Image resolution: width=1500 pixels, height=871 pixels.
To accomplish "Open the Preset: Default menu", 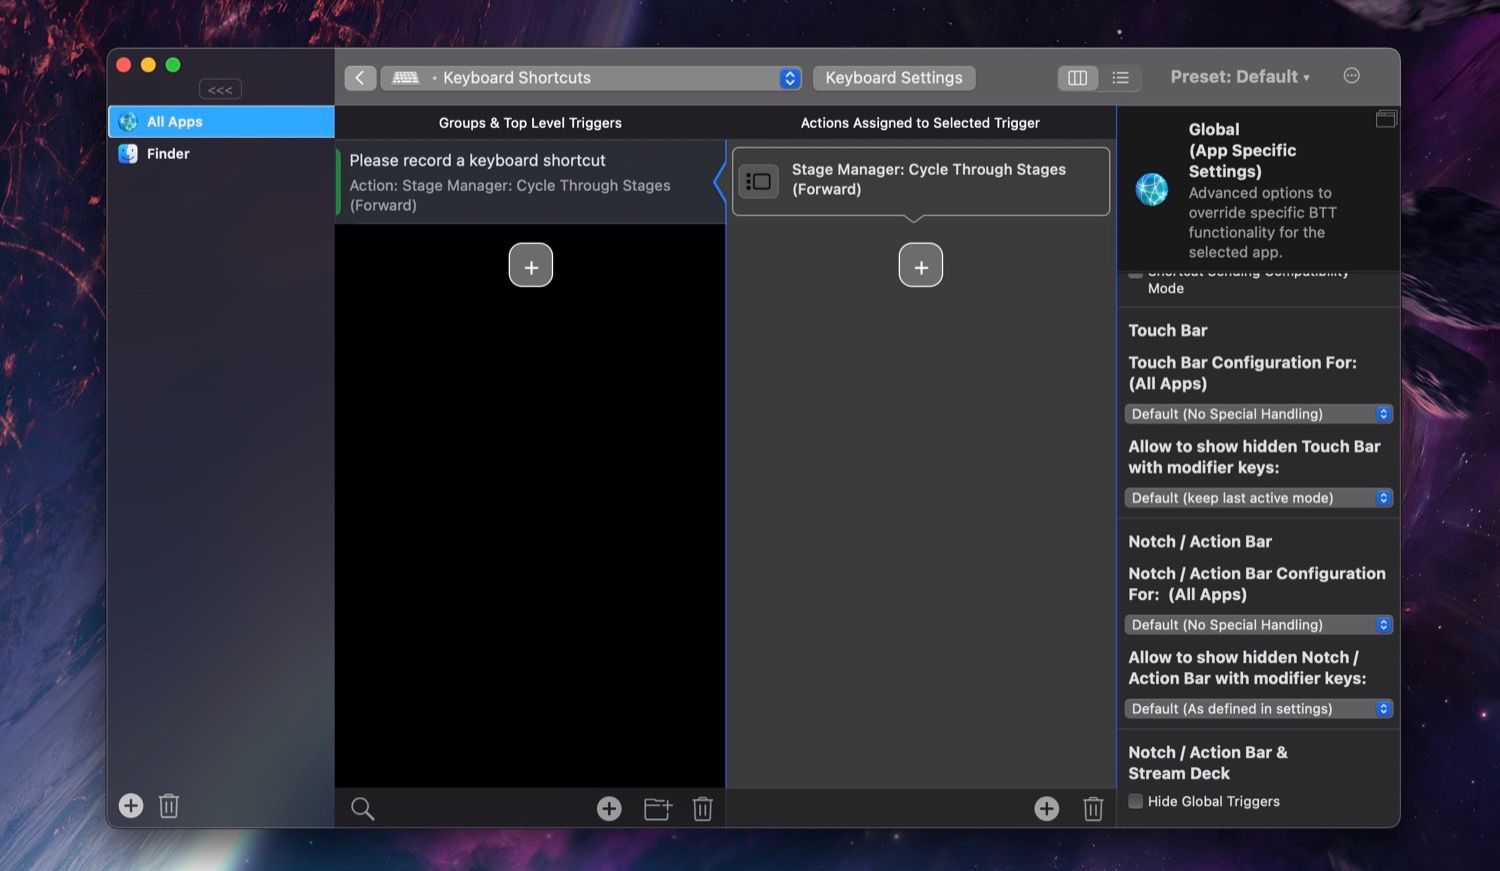I will (x=1240, y=75).
